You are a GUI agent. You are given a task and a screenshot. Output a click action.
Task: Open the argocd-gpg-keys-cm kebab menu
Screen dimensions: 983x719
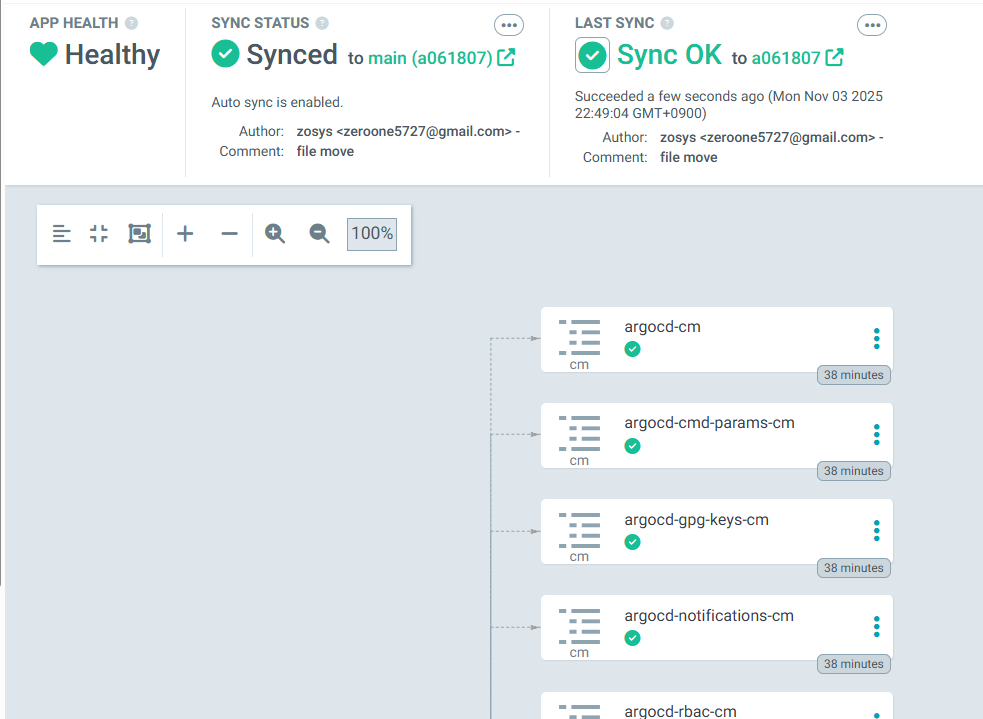[x=876, y=532]
